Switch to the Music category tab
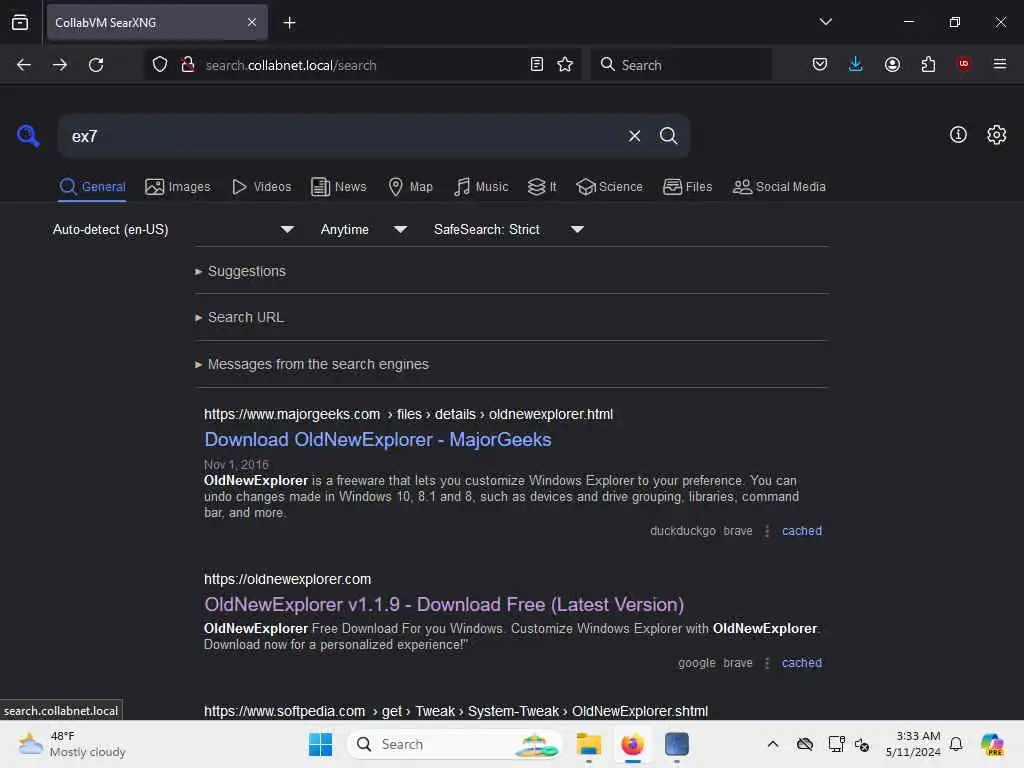The height and width of the screenshot is (768, 1024). (481, 187)
